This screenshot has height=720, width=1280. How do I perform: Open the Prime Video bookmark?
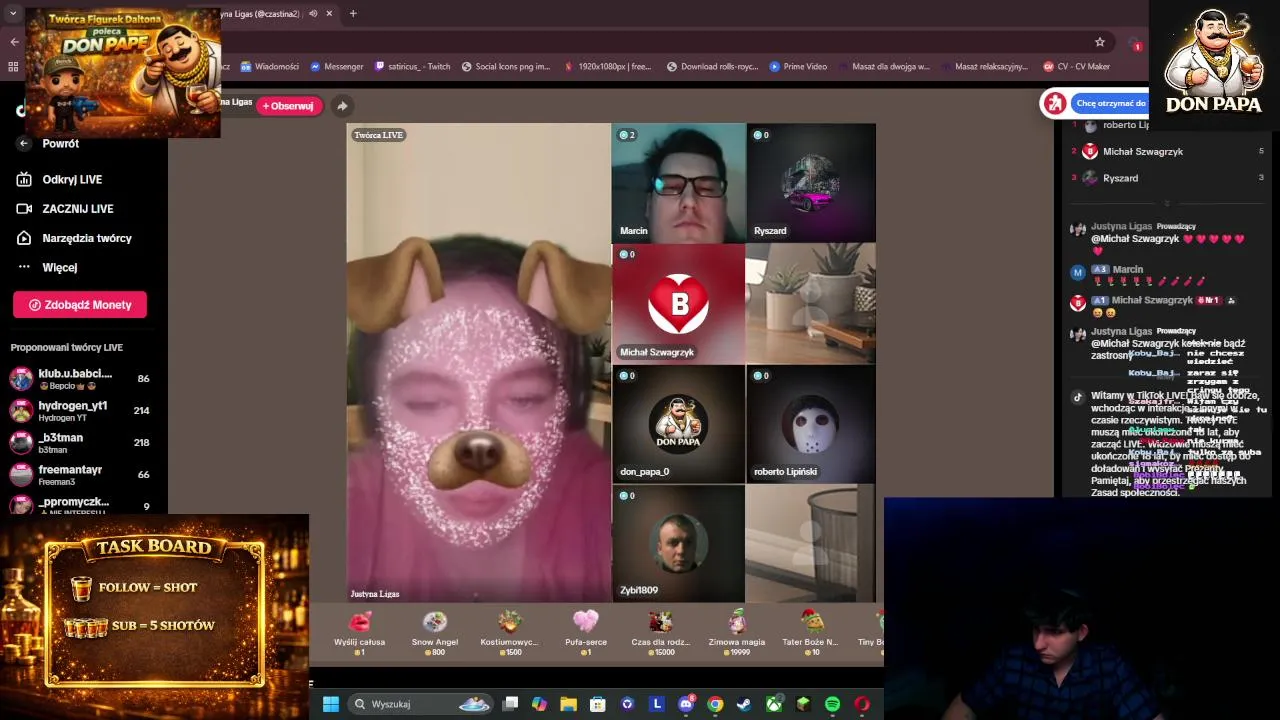798,67
